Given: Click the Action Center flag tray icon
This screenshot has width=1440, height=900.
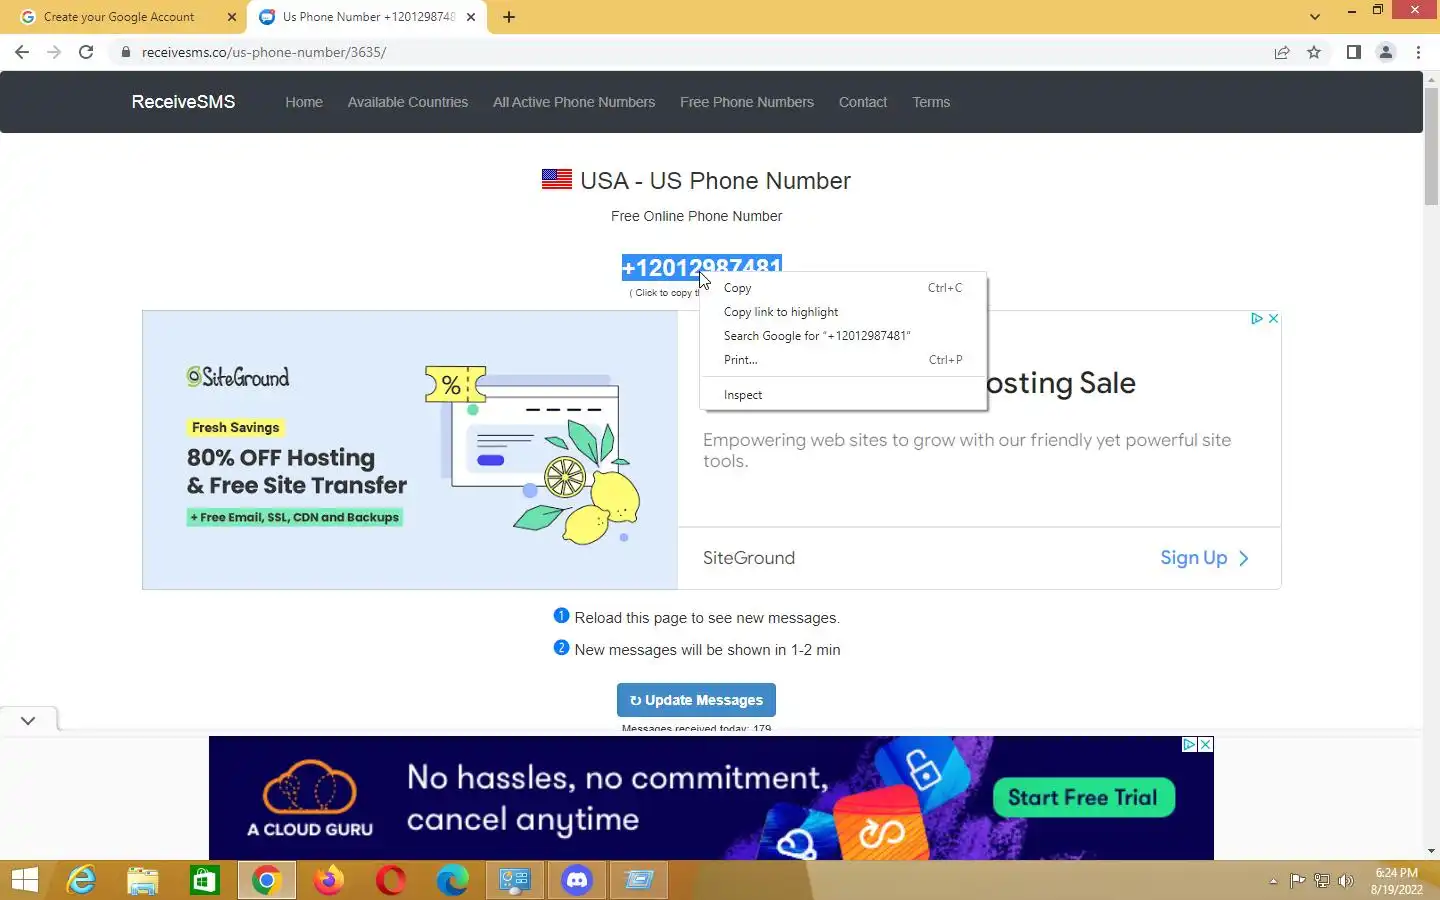Looking at the screenshot, I should pyautogui.click(x=1297, y=881).
